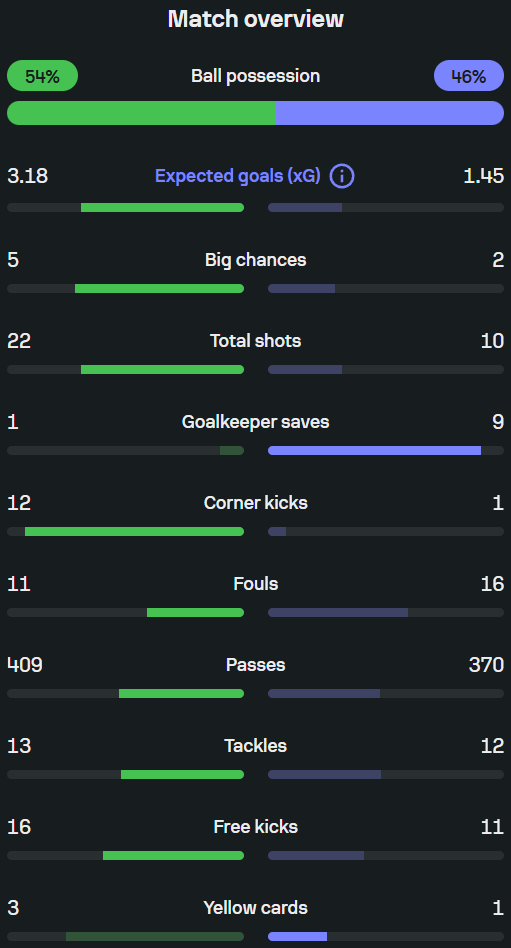Click the green Corner kicks bar
This screenshot has width=511, height=948.
tap(134, 531)
